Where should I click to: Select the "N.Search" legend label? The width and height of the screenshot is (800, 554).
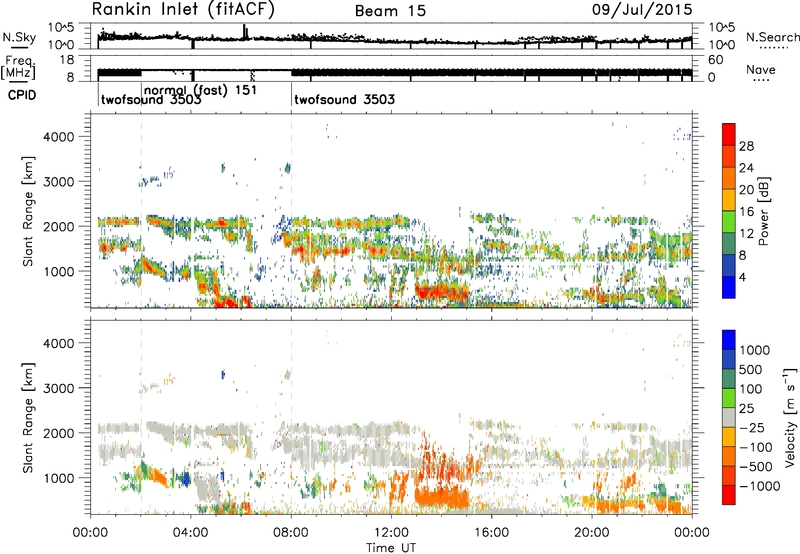pyautogui.click(x=772, y=37)
